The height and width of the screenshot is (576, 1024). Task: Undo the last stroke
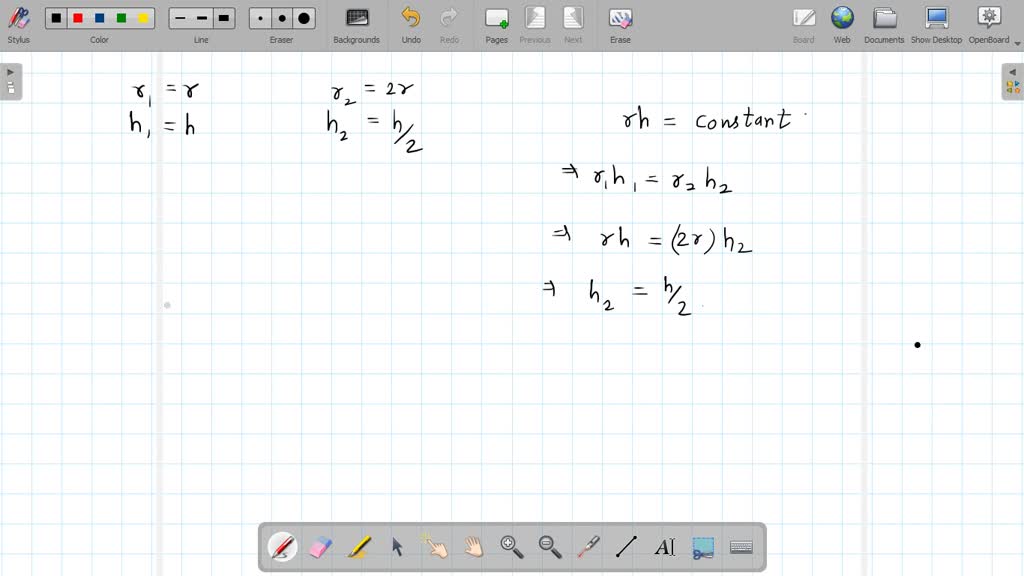[x=411, y=25]
